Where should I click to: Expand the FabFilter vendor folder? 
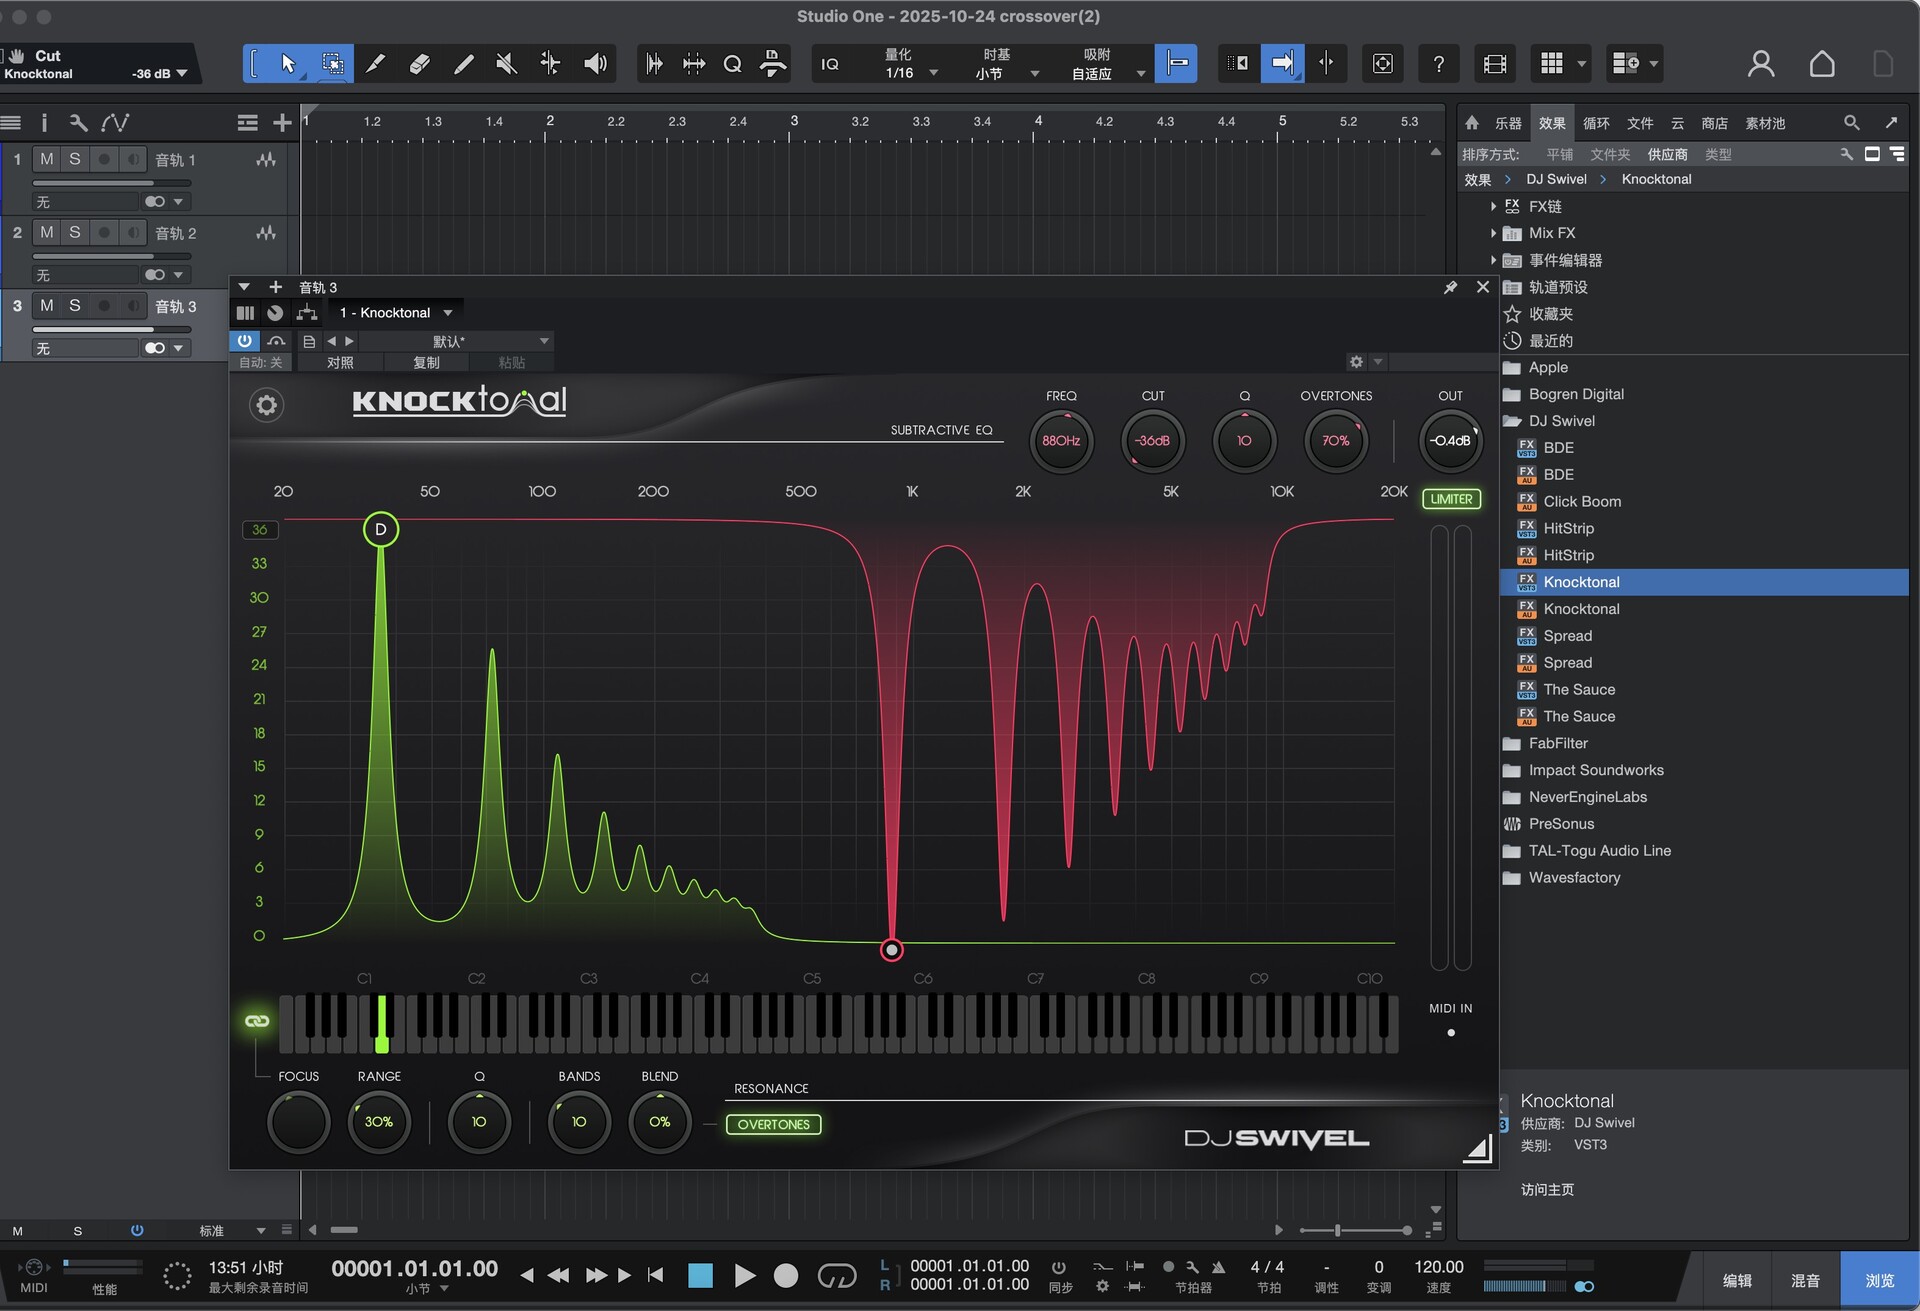tap(1557, 743)
